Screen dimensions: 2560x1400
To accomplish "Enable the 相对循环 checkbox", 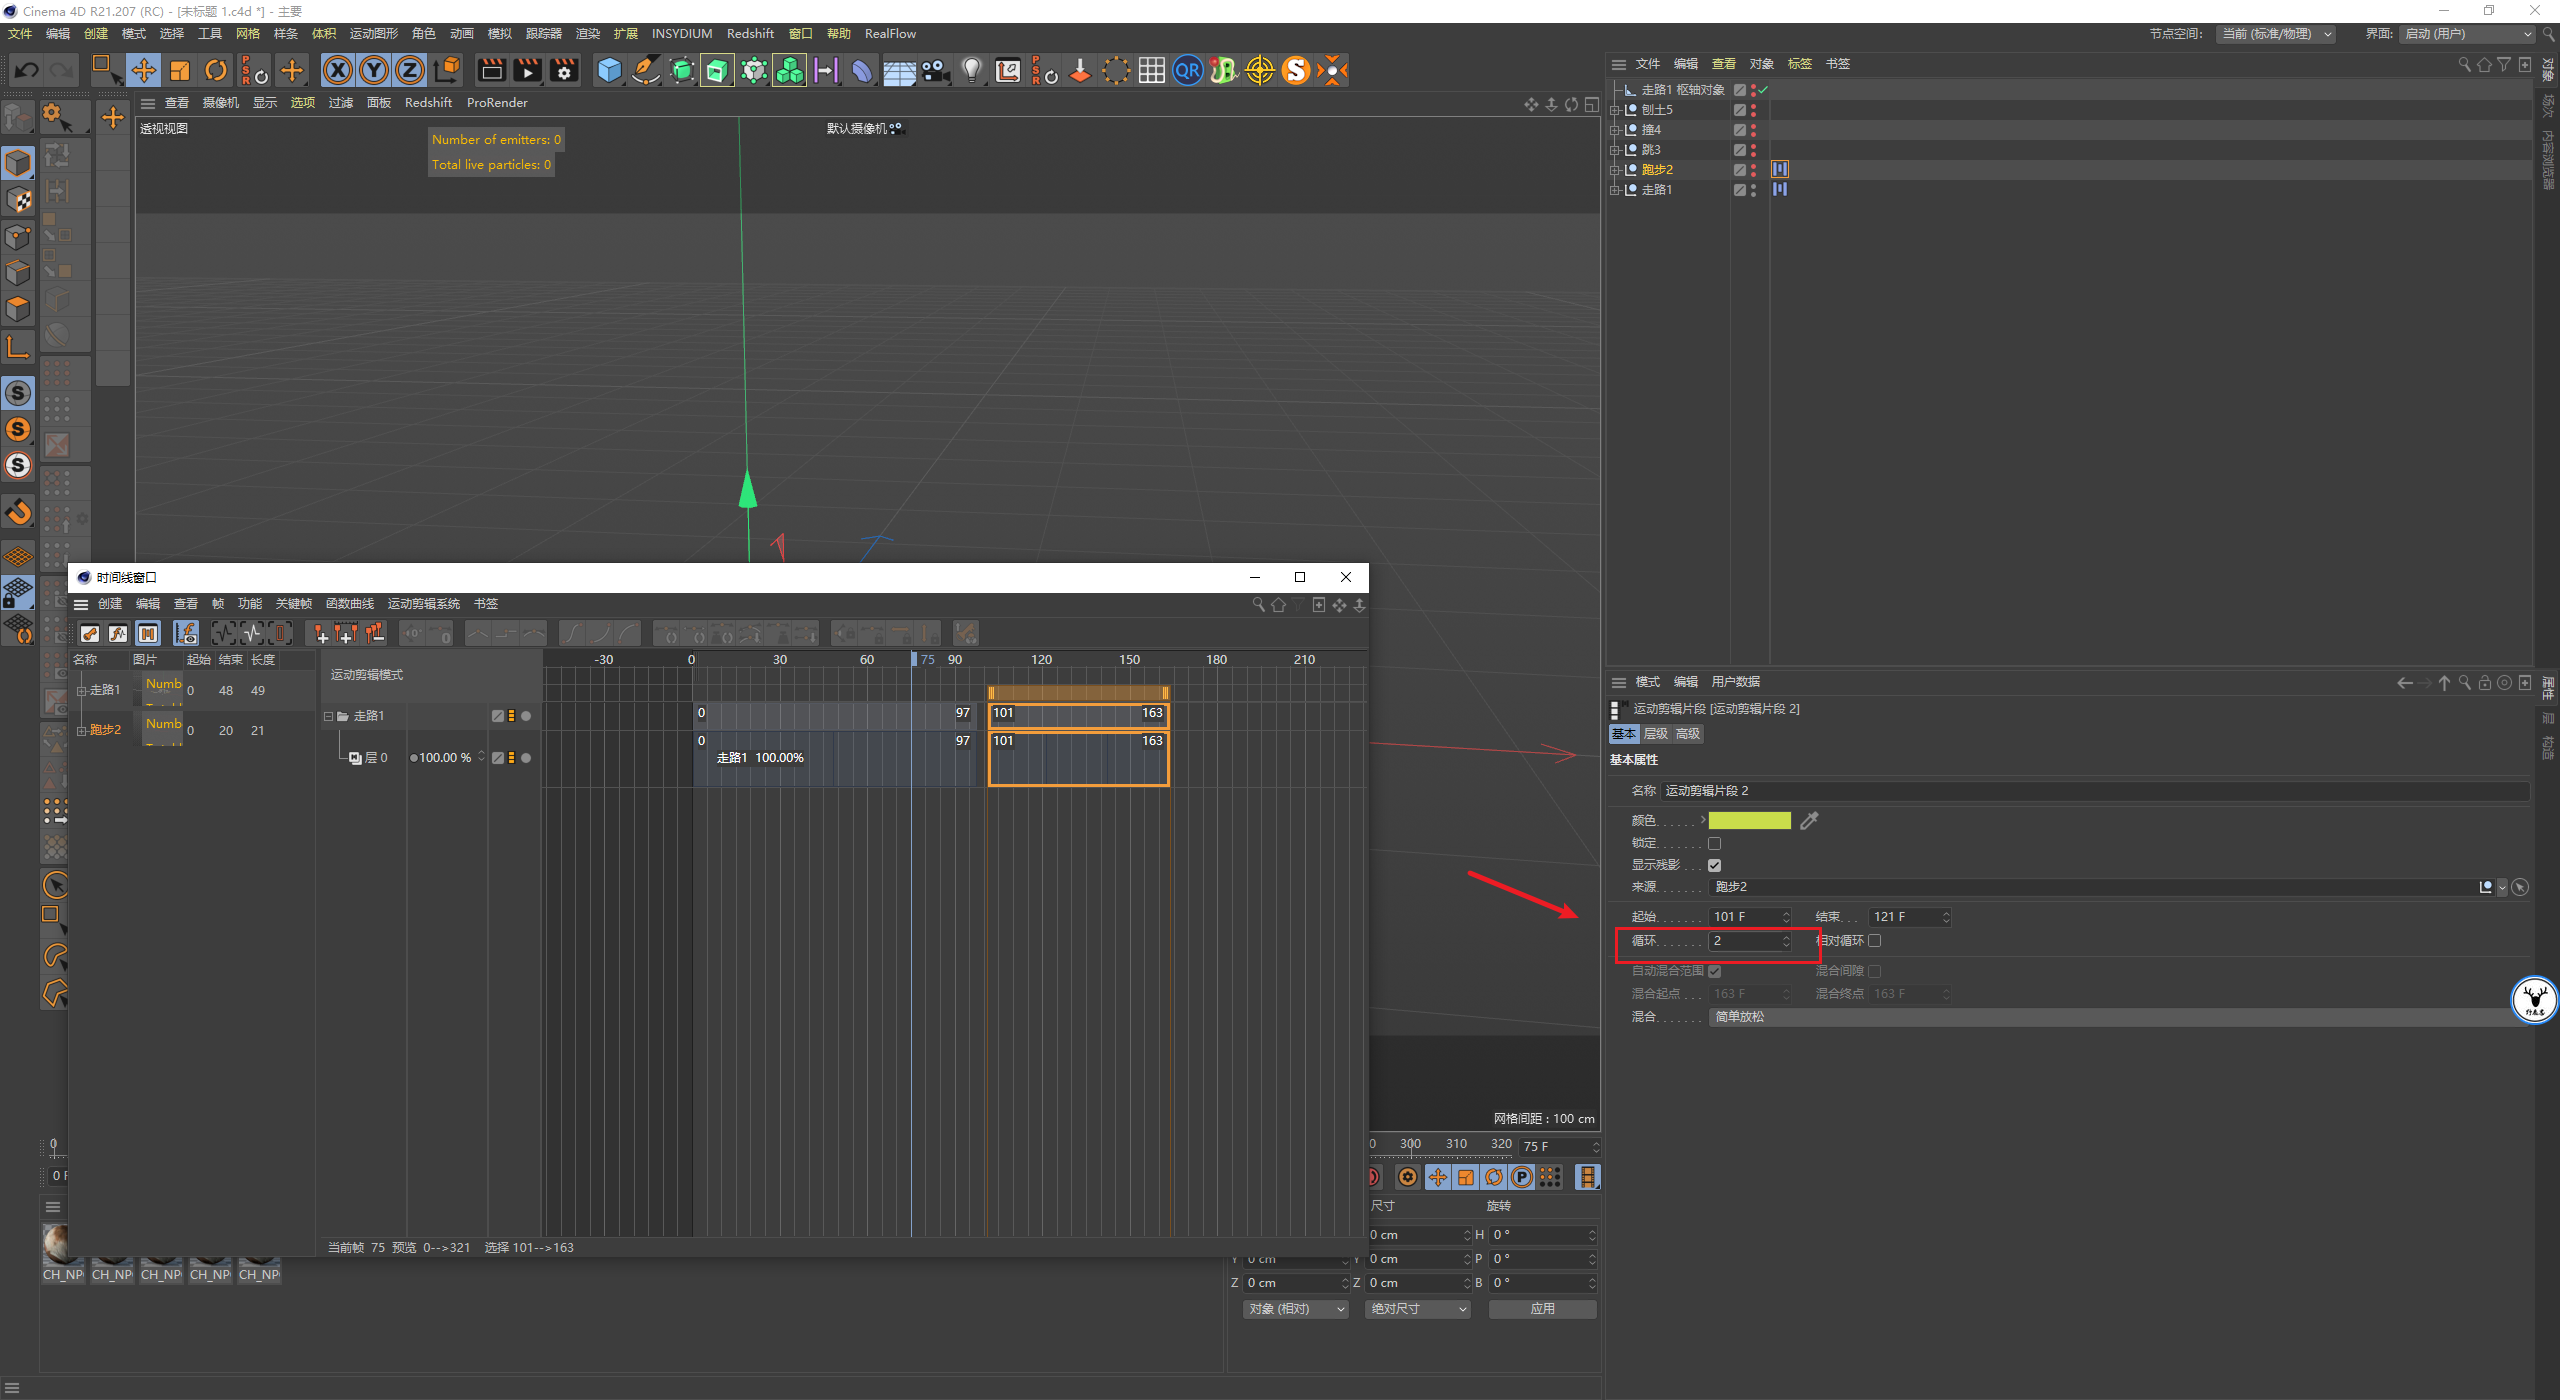I will (1875, 941).
